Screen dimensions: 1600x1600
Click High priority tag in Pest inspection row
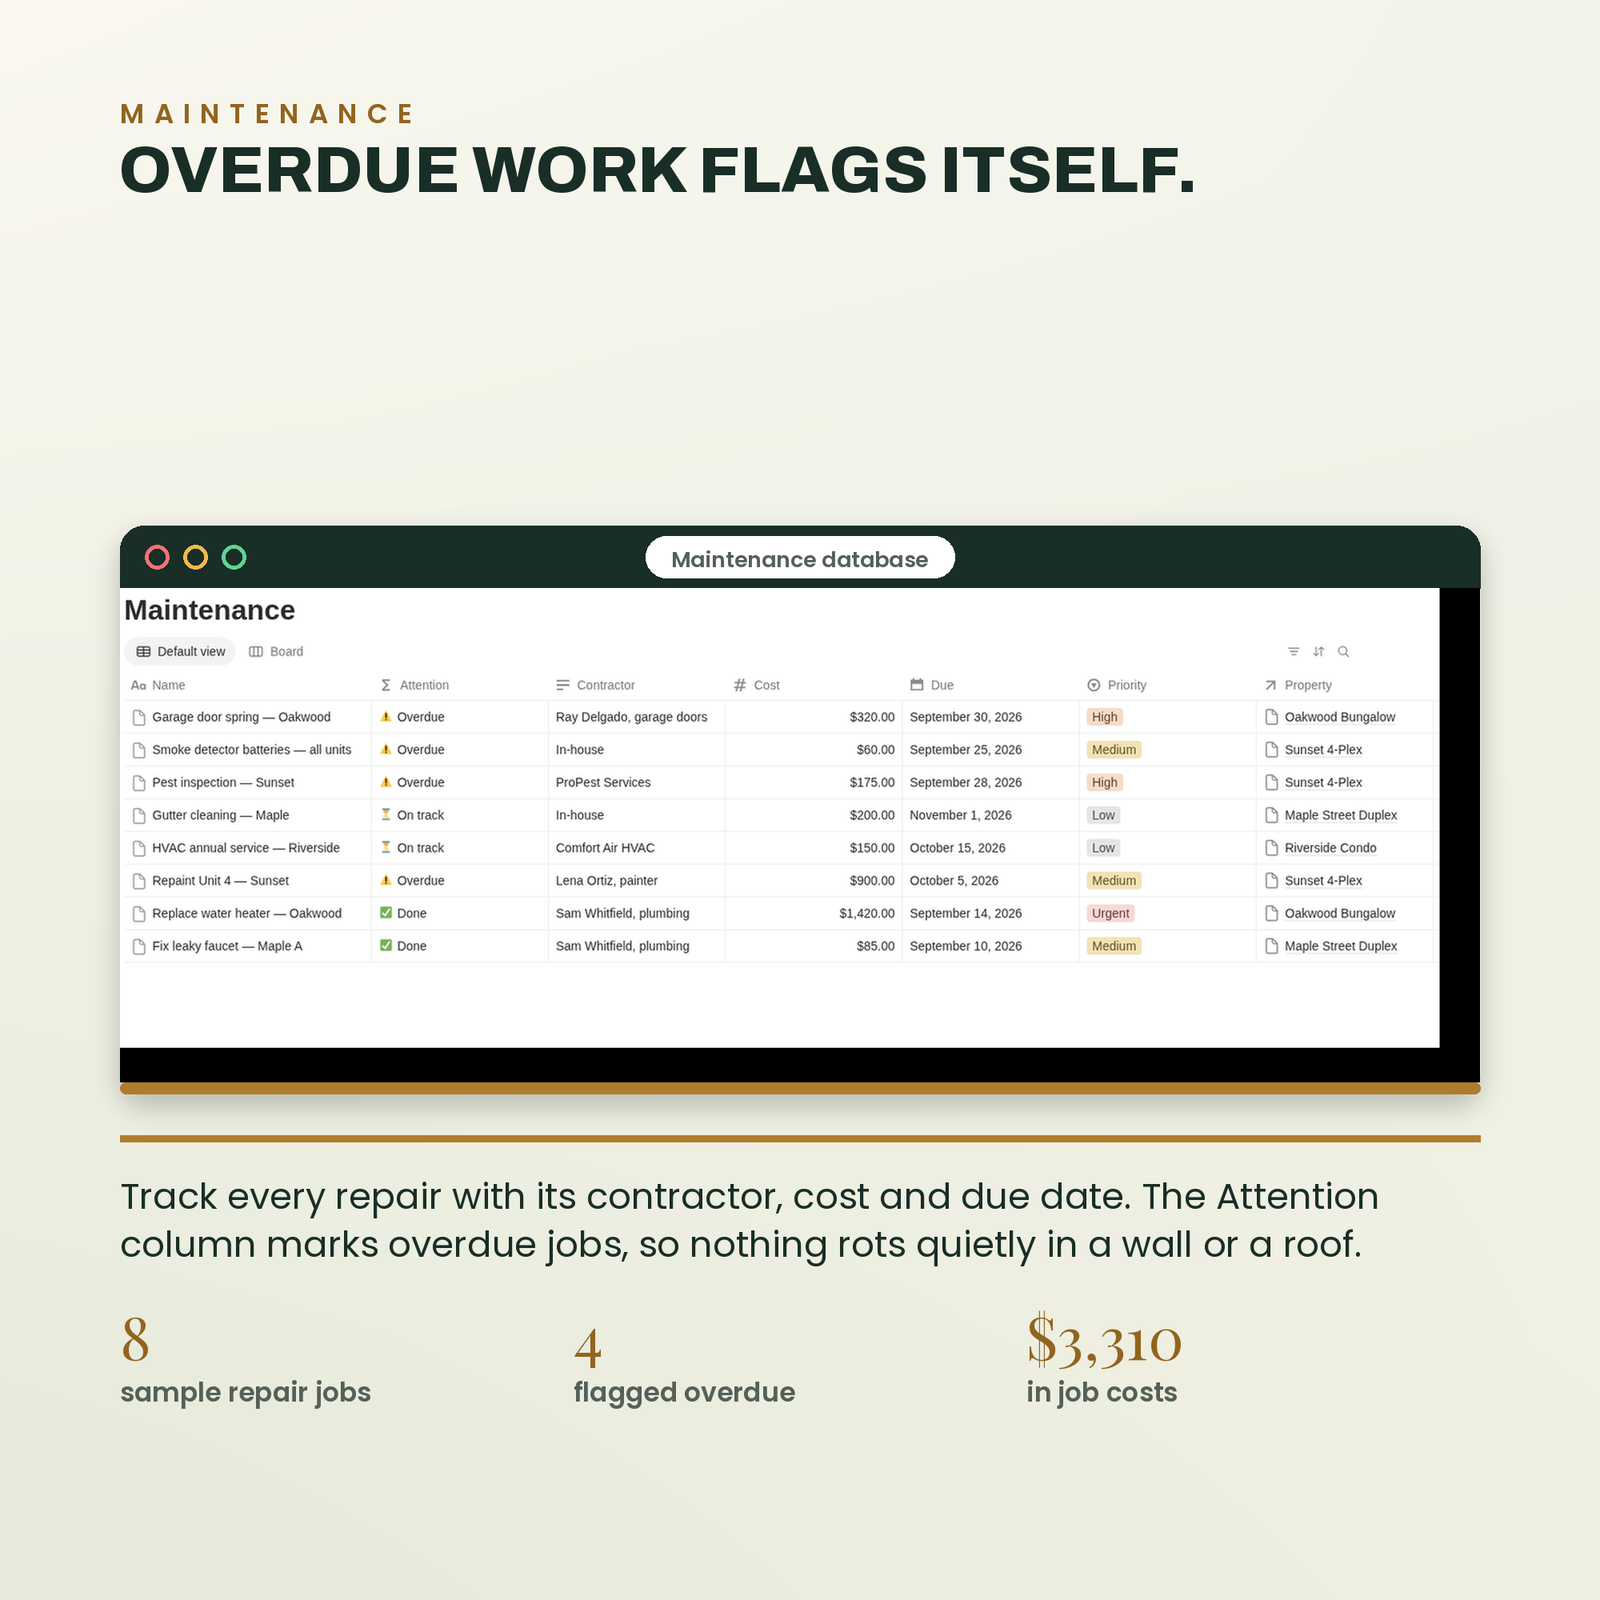[1105, 783]
